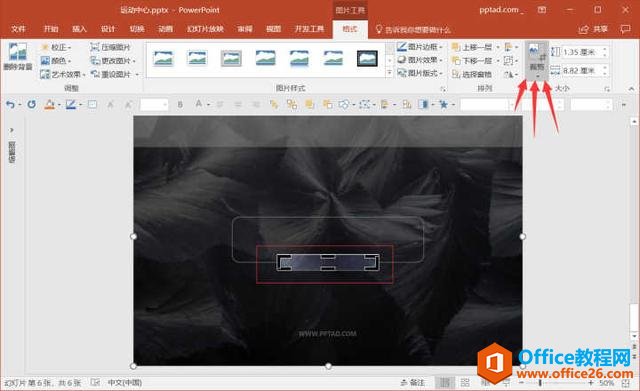Switch to the Insert (插入) tab
Image resolution: width=640 pixels, height=391 pixels.
79,29
